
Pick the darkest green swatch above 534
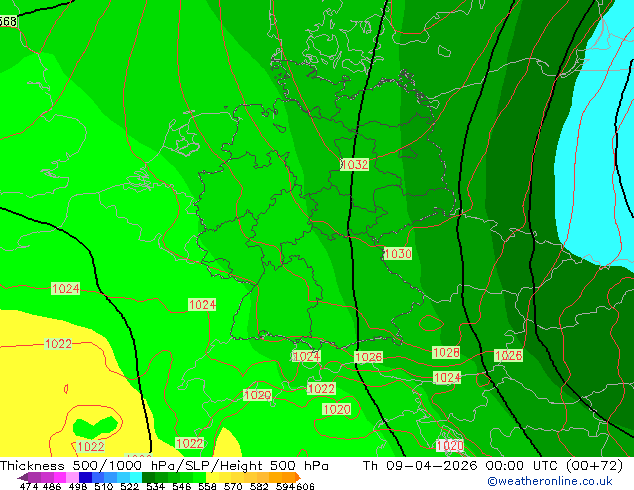pyautogui.click(x=146, y=477)
